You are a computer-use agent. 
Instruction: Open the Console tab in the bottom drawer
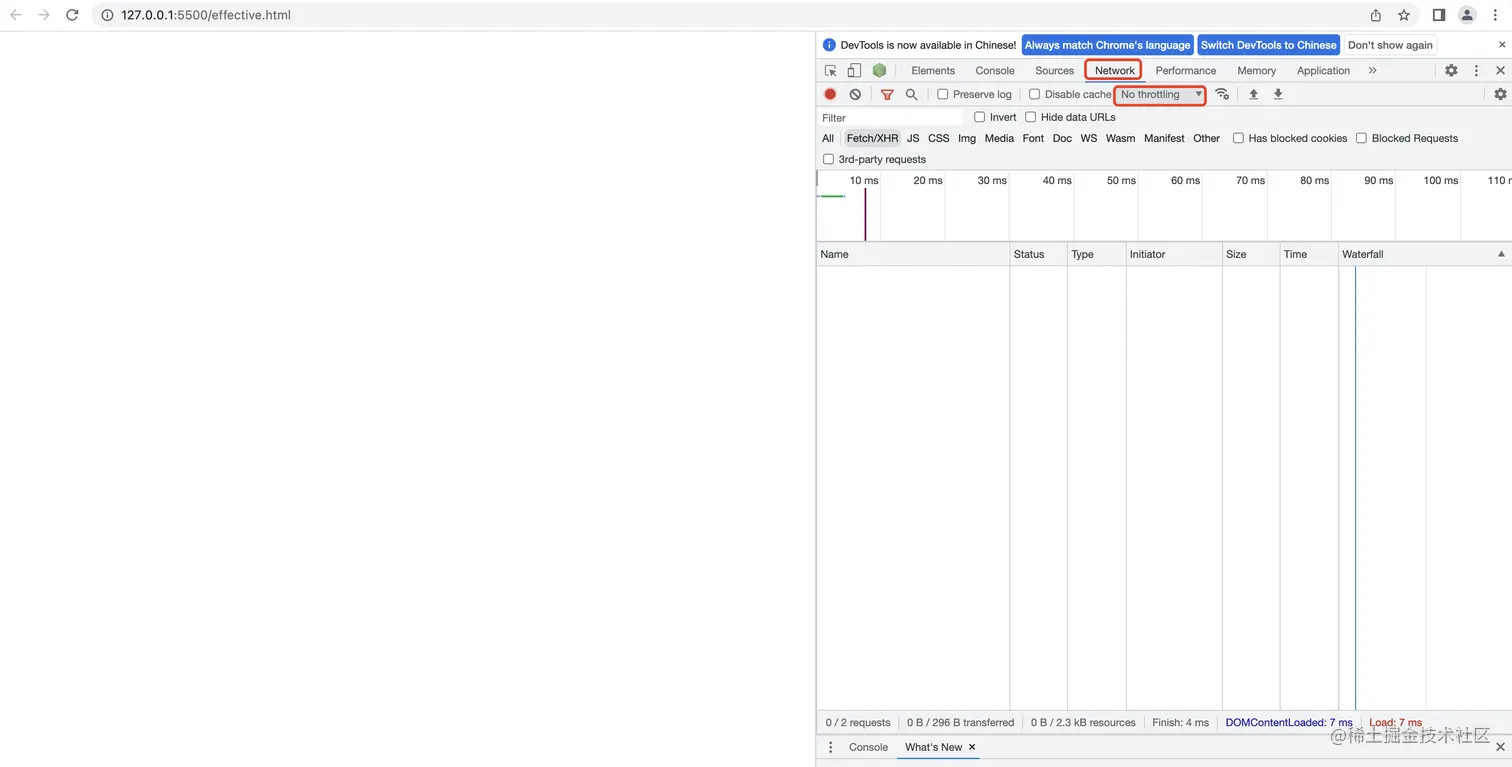pos(868,747)
